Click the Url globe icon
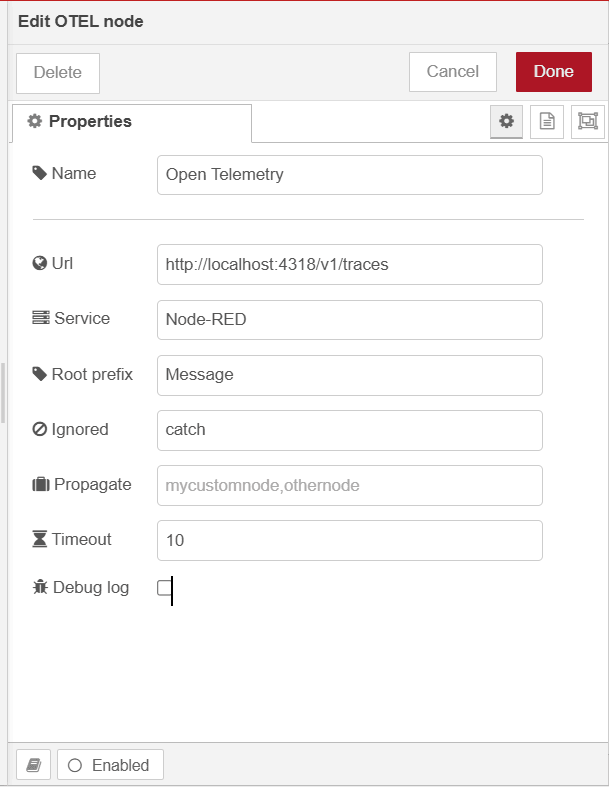 click(x=40, y=263)
